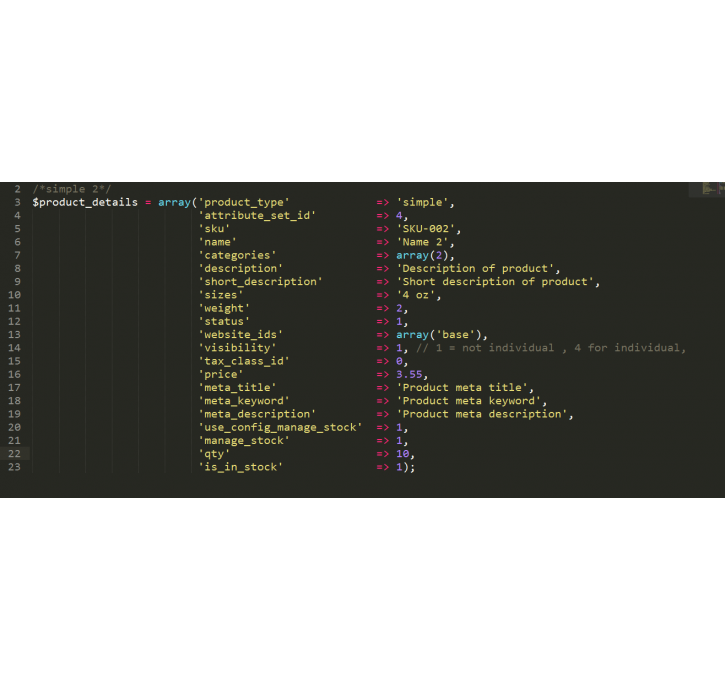Click the 'visibility' key
The height and width of the screenshot is (680, 725).
(237, 348)
